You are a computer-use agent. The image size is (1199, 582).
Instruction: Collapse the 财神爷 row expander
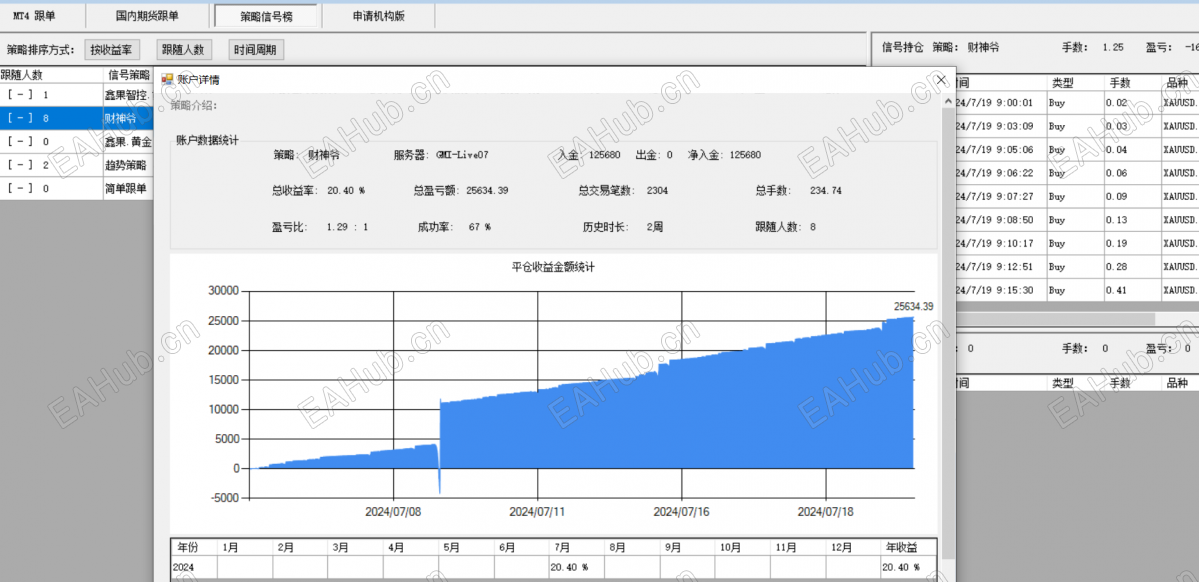(x=20, y=119)
